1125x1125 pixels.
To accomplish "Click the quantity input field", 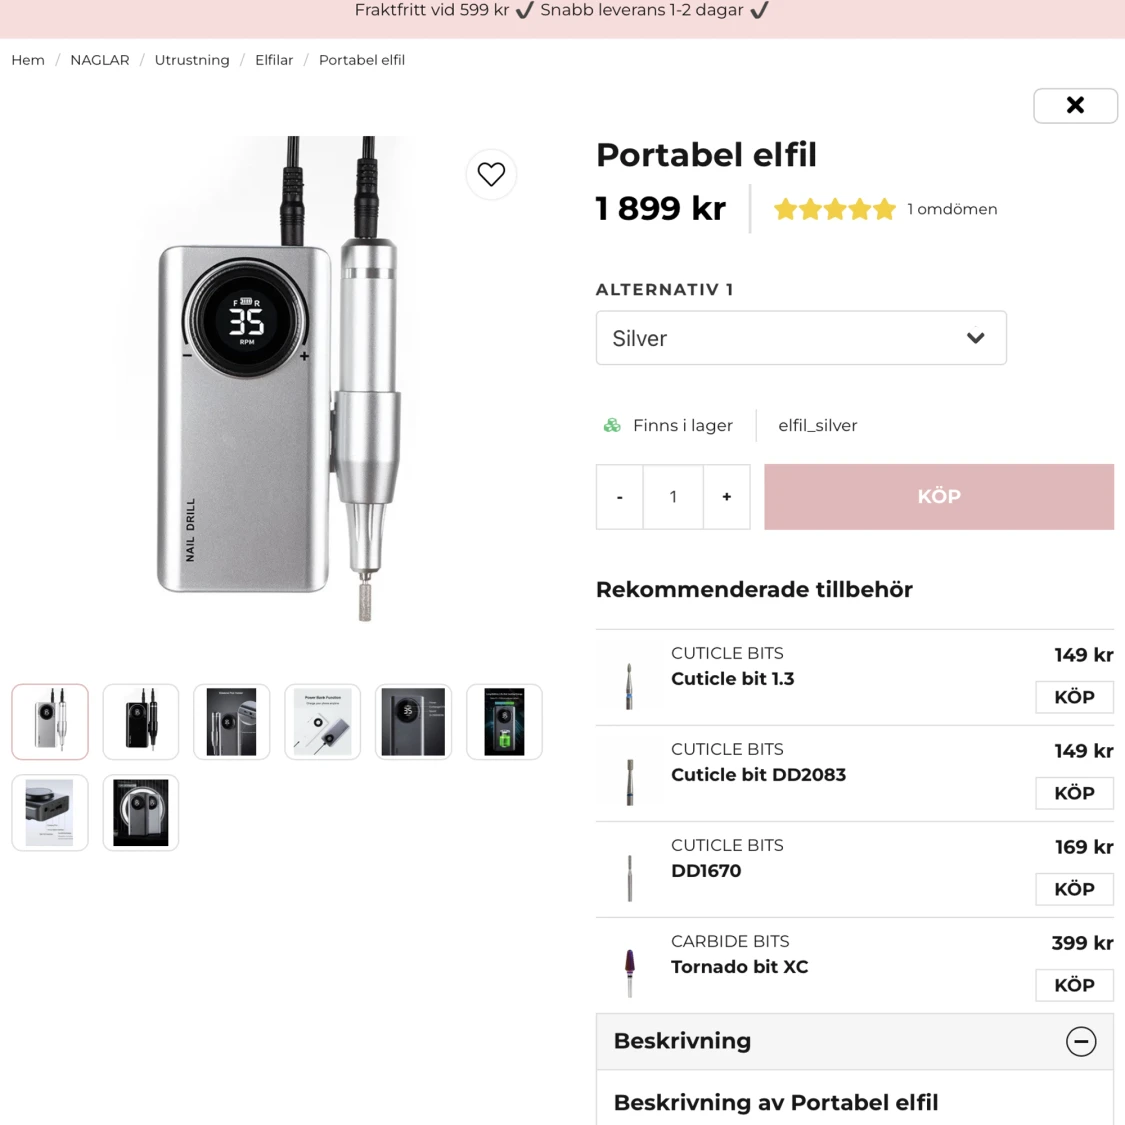I will click(x=673, y=496).
